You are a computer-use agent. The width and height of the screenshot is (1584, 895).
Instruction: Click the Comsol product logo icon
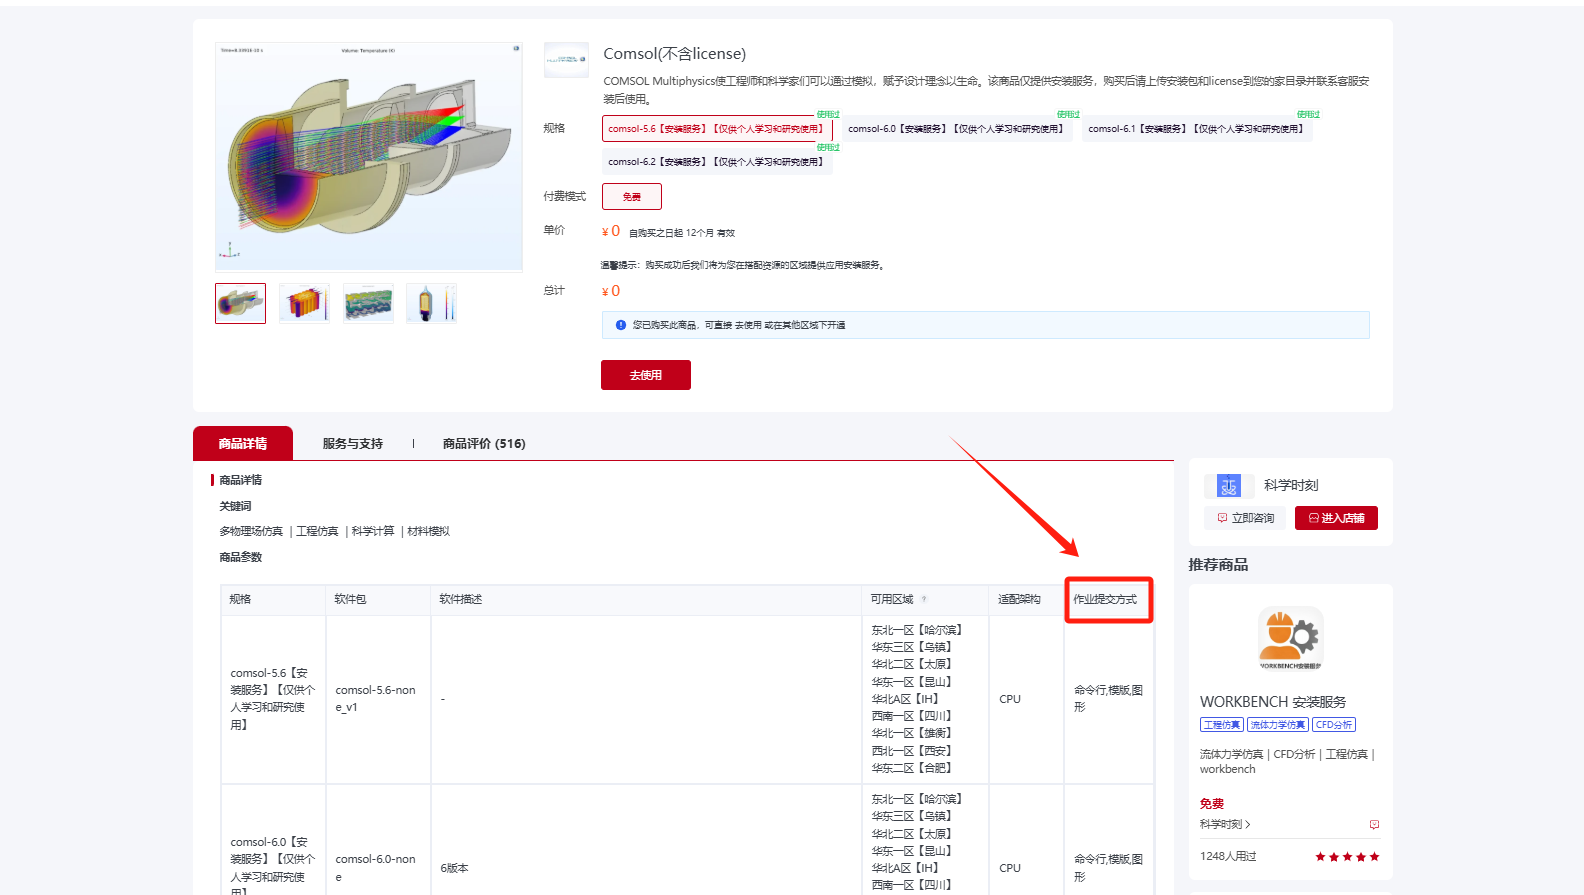point(566,60)
